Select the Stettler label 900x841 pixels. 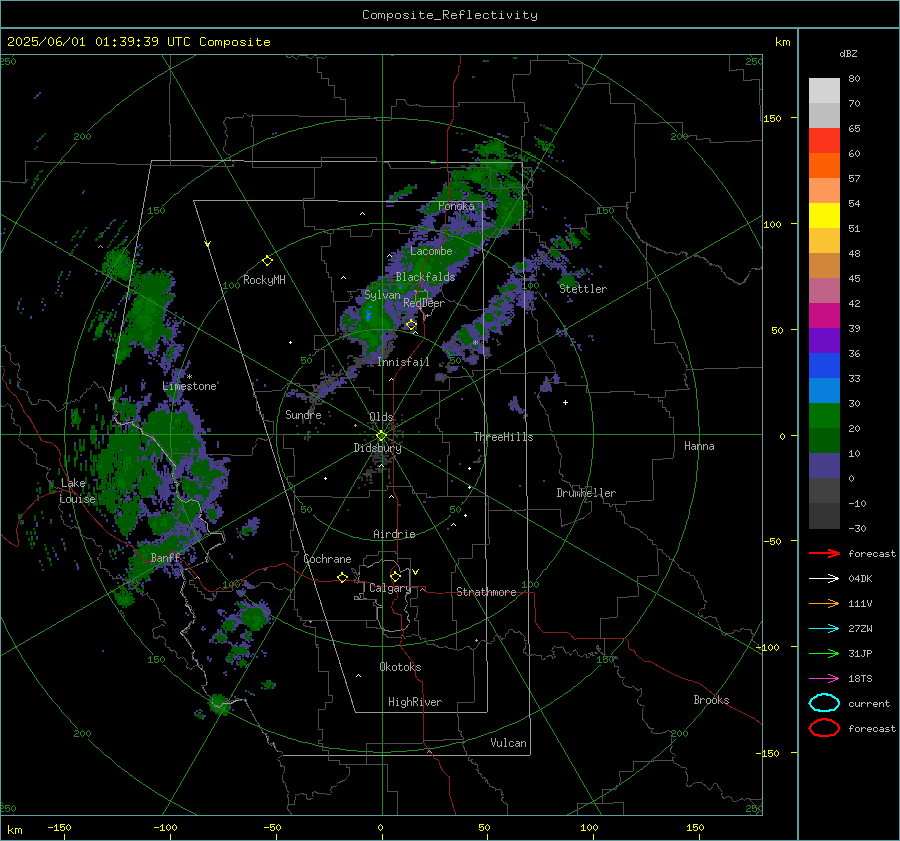pos(583,289)
